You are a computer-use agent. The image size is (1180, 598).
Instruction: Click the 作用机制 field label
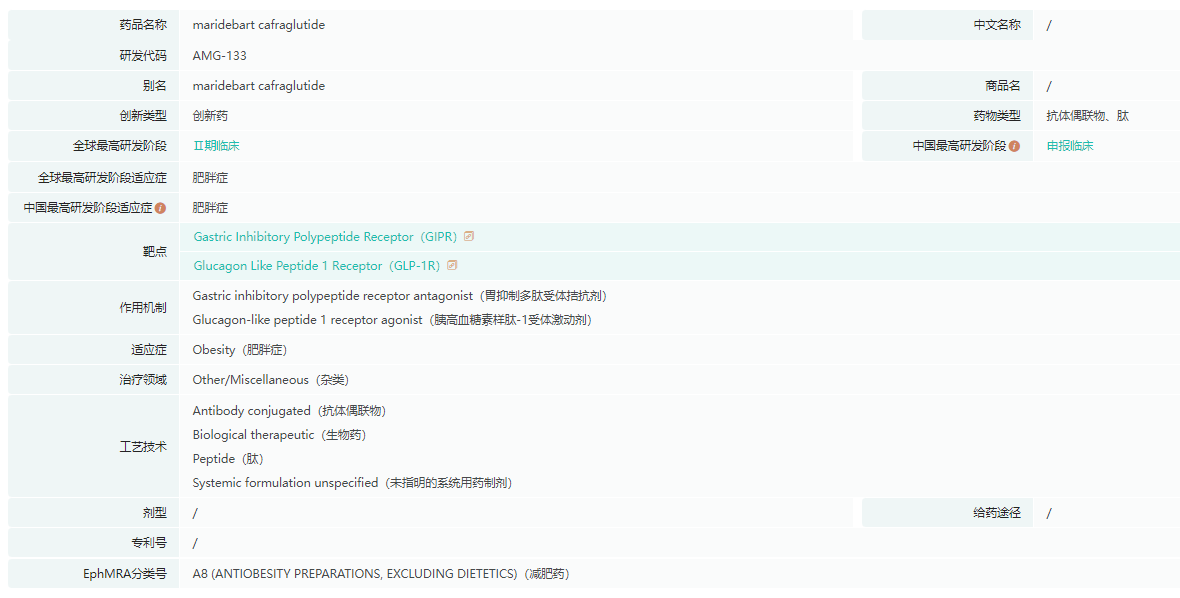[x=143, y=308]
